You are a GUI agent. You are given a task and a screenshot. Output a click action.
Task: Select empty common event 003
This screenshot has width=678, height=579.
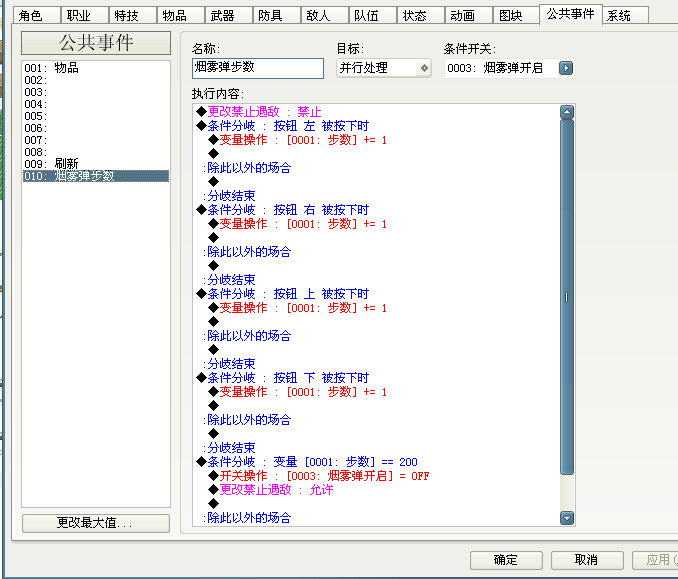point(96,92)
